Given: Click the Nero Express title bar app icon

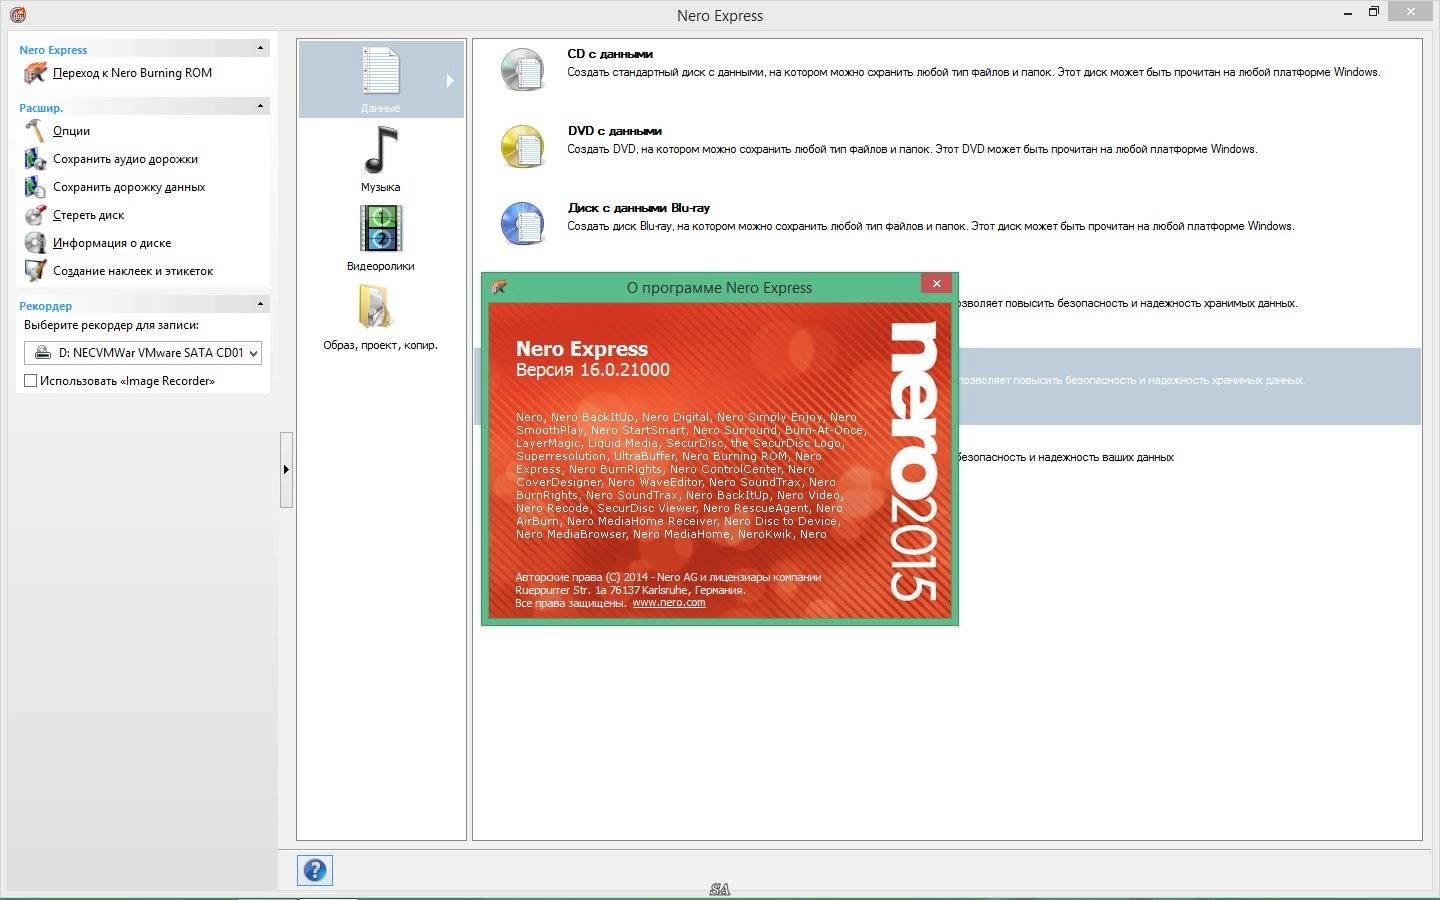Looking at the screenshot, I should point(17,15).
